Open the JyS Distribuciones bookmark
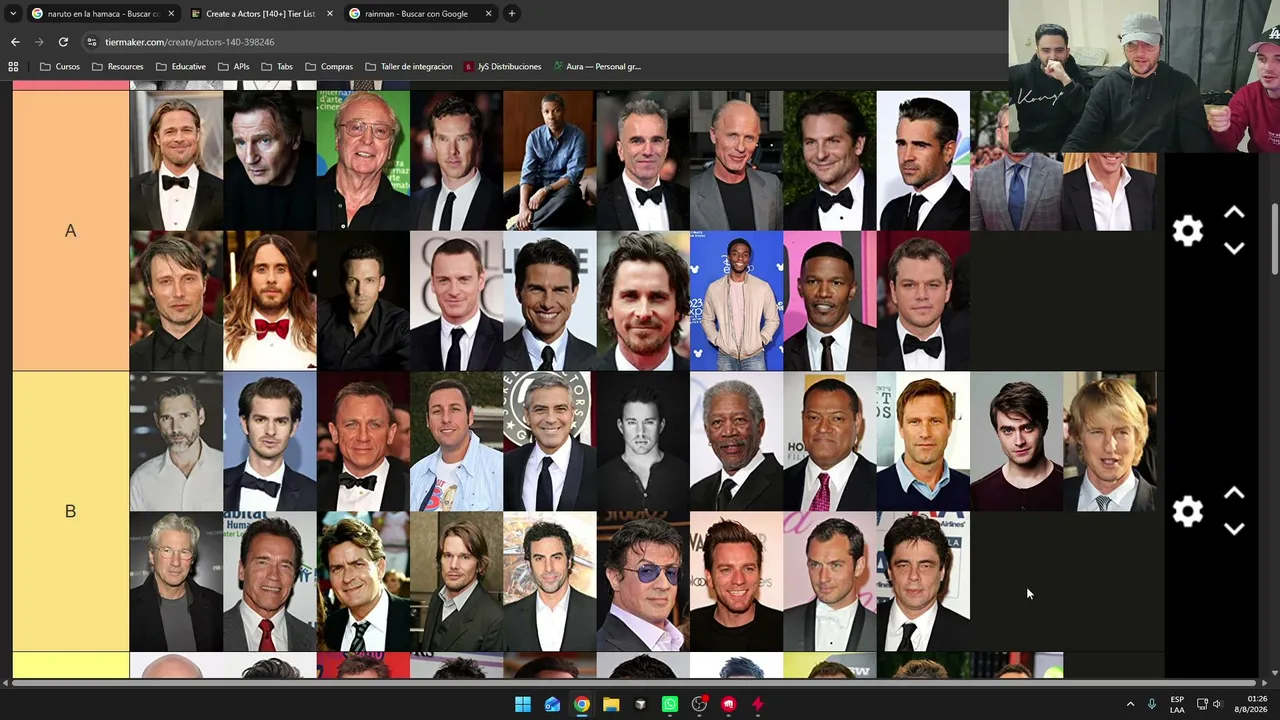 (502, 67)
